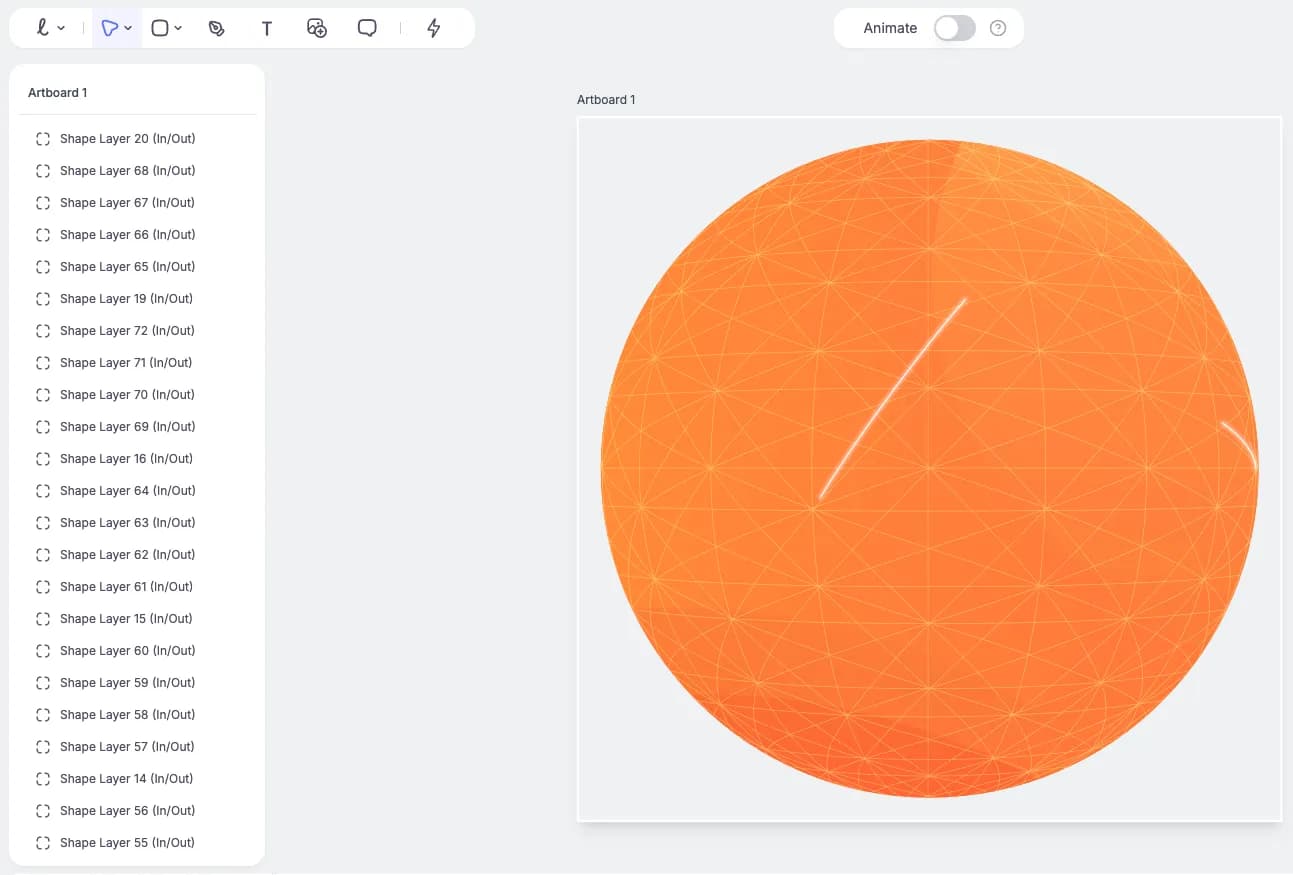Open the plugins and assets icon
The height and width of the screenshot is (875, 1293).
click(x=316, y=27)
